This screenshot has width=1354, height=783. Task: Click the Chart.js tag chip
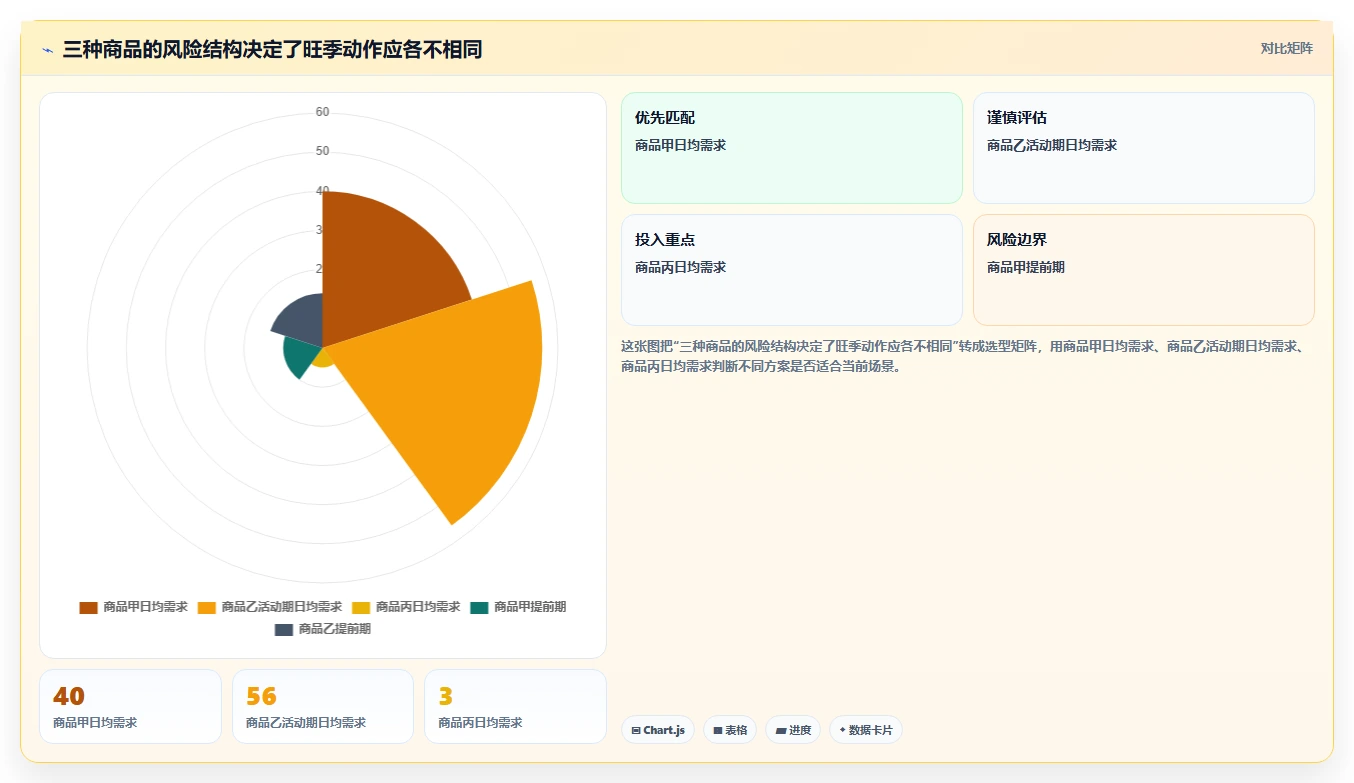click(x=658, y=730)
